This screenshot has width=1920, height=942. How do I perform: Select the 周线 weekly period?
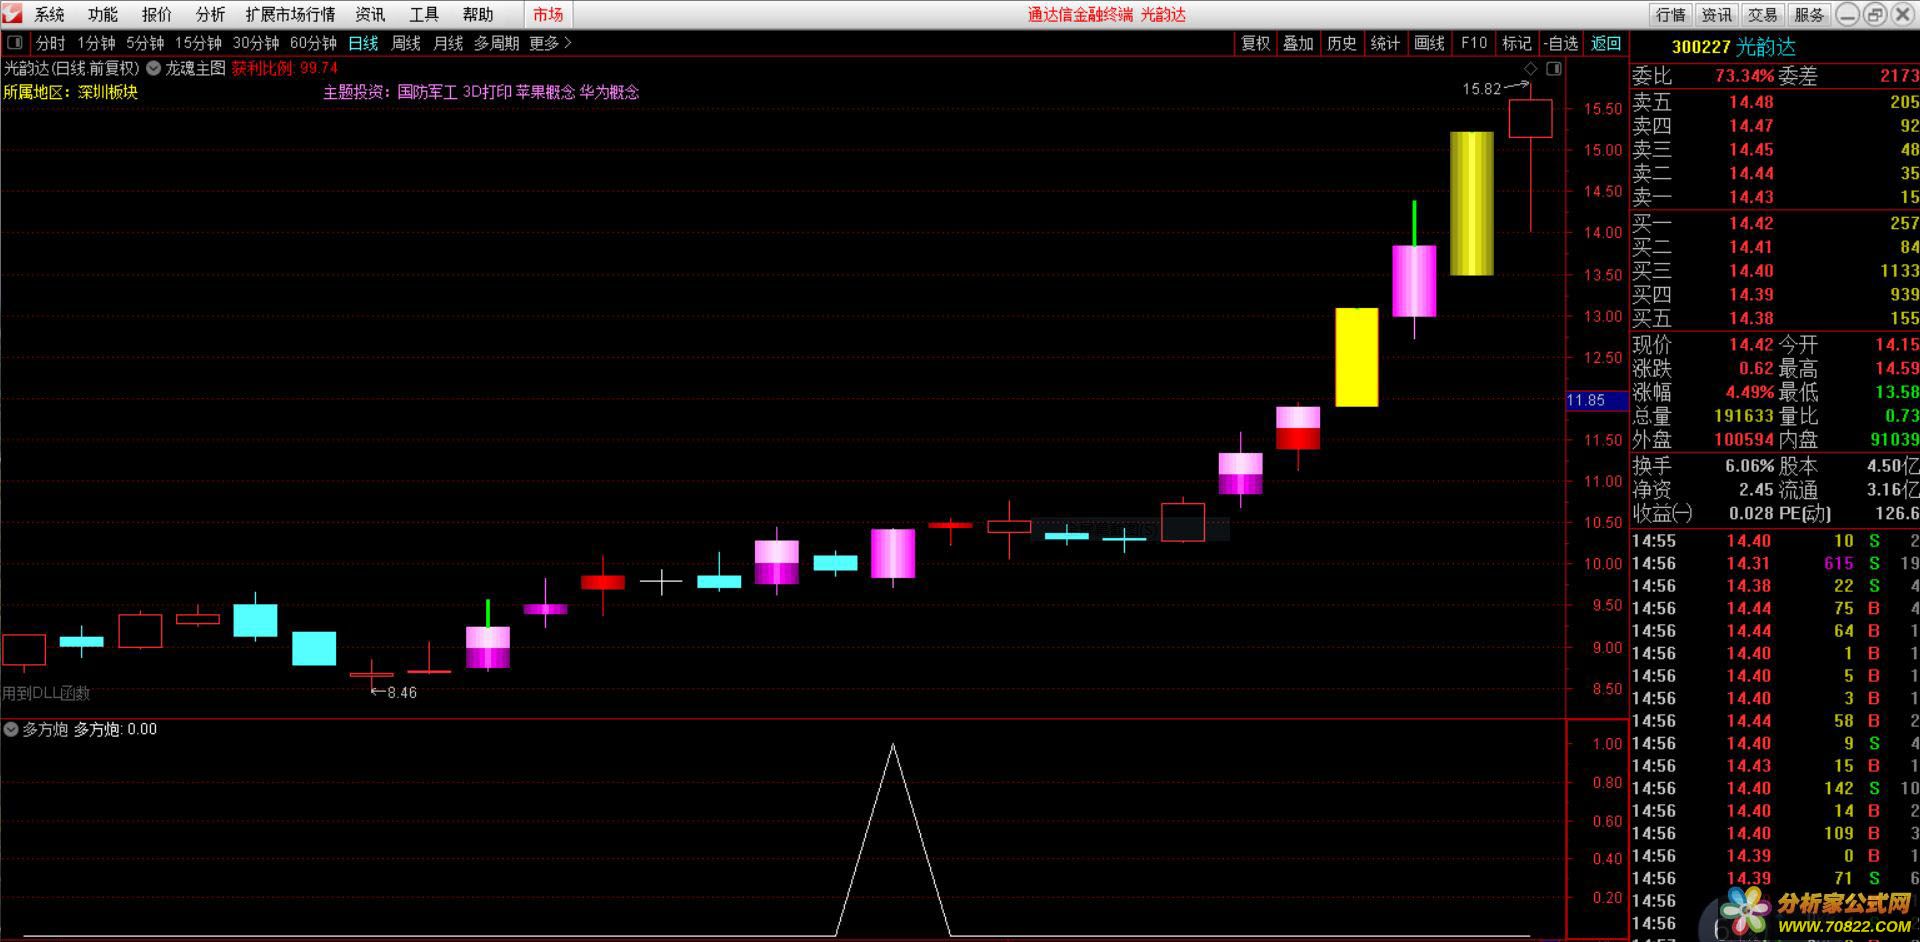click(406, 43)
